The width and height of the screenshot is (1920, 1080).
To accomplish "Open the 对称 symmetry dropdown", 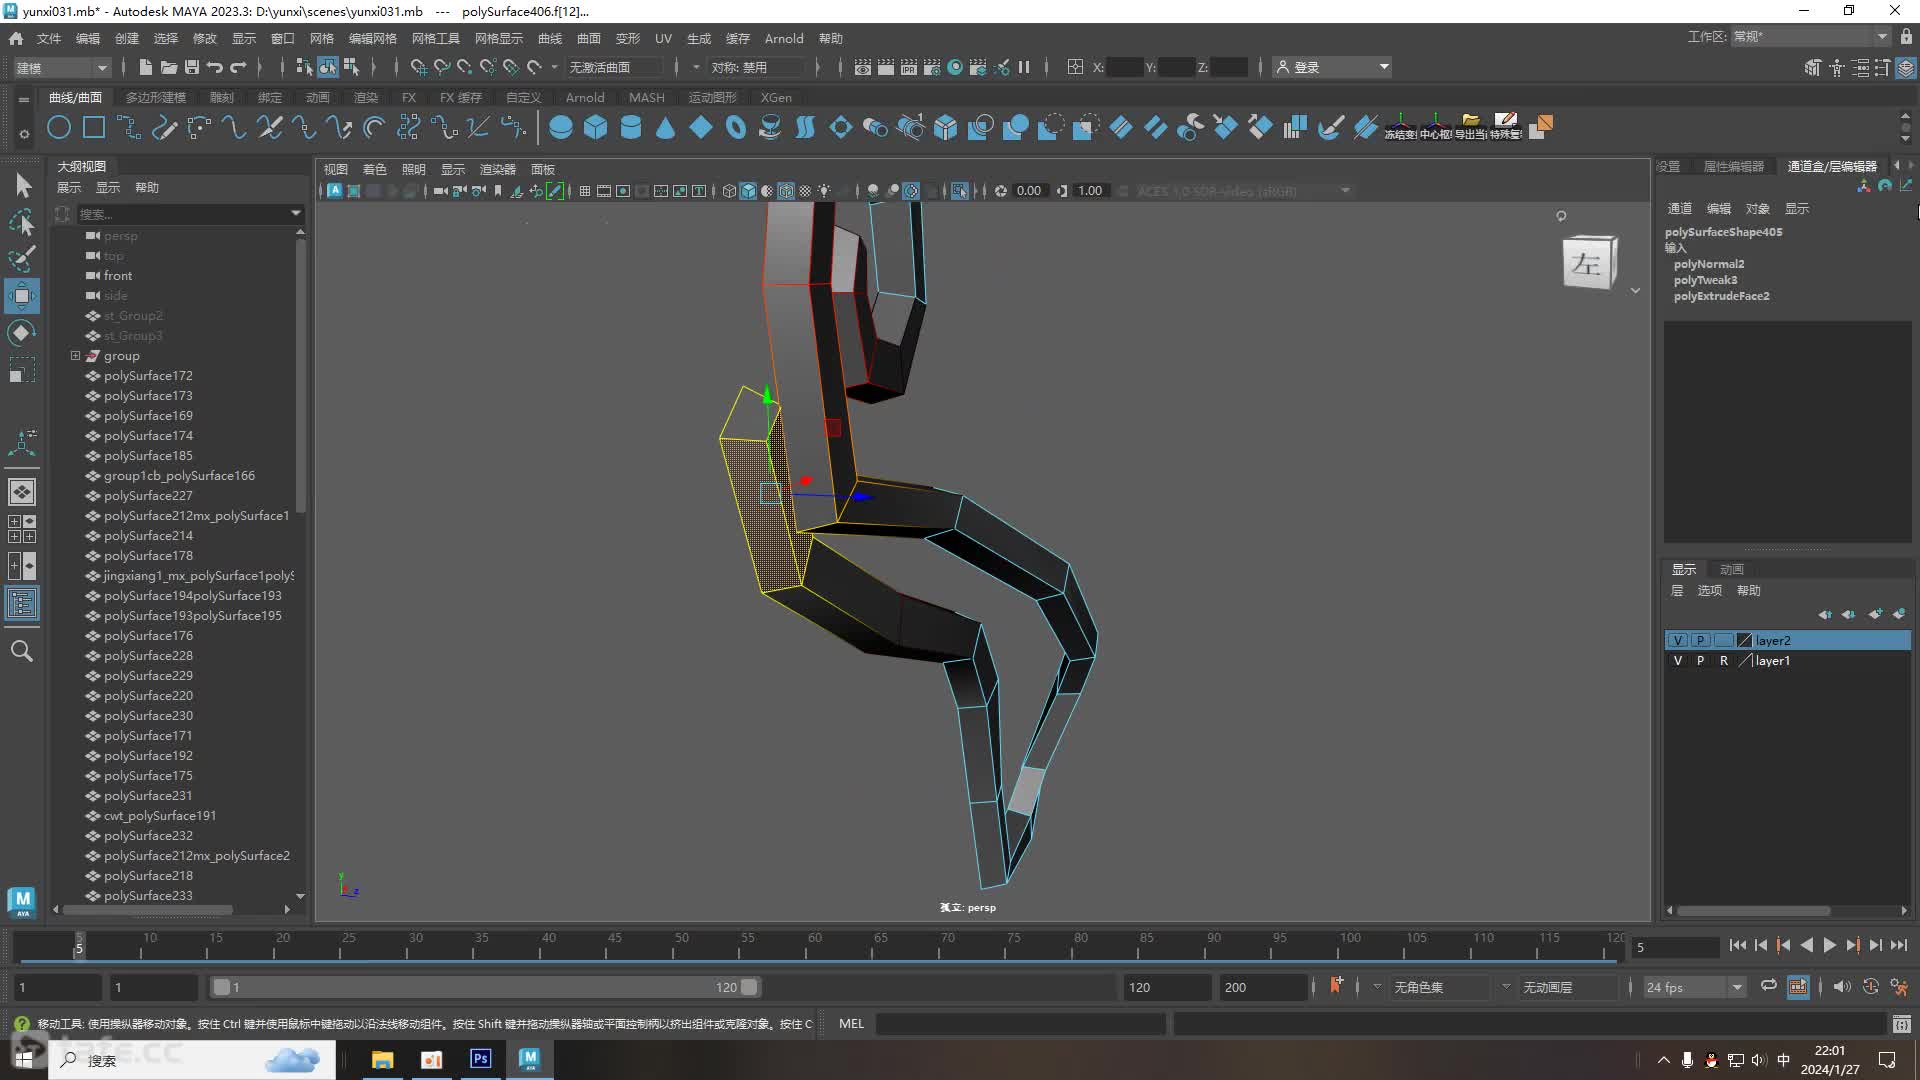I will point(756,67).
